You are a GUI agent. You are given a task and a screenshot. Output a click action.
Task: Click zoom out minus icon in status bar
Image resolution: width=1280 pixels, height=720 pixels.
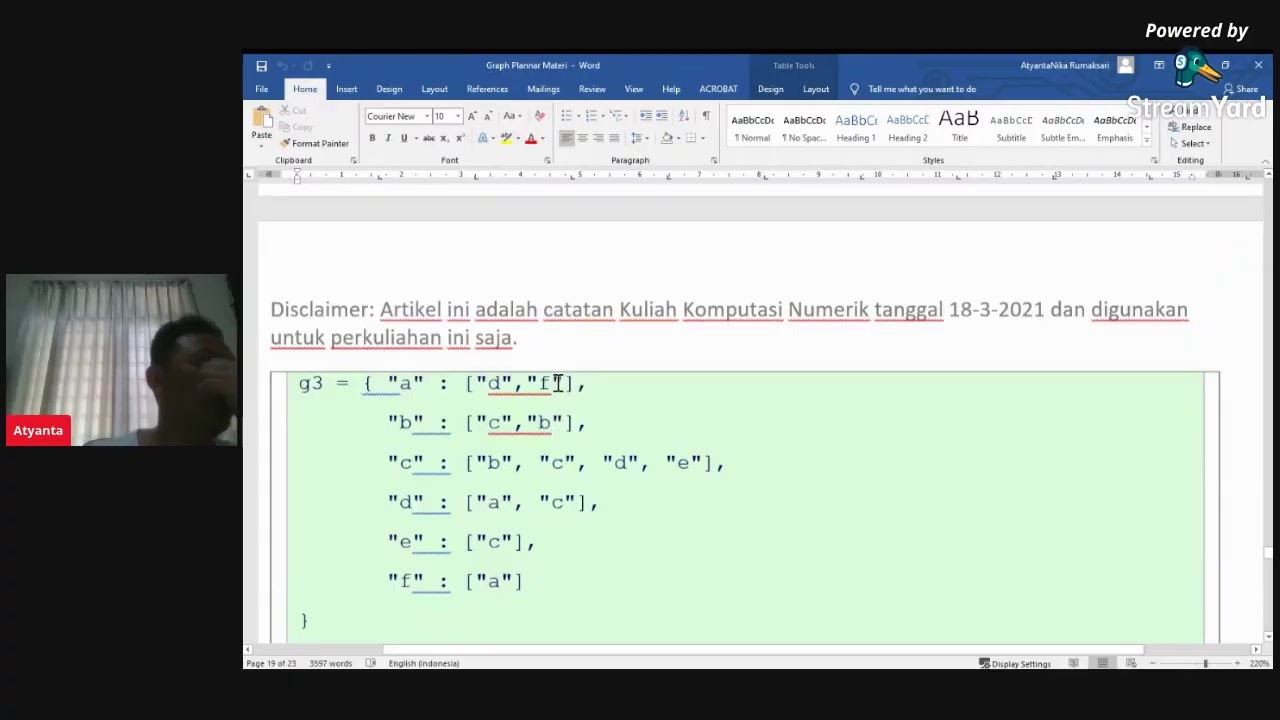click(x=1153, y=663)
